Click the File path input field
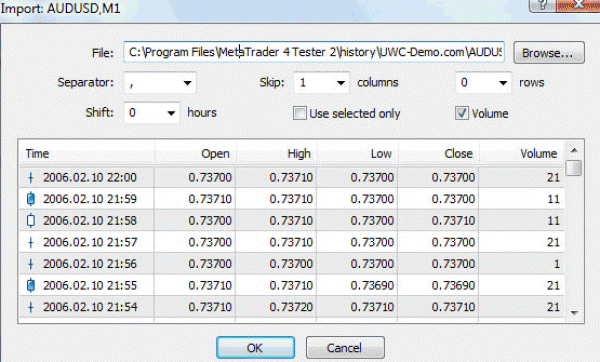 pyautogui.click(x=314, y=52)
